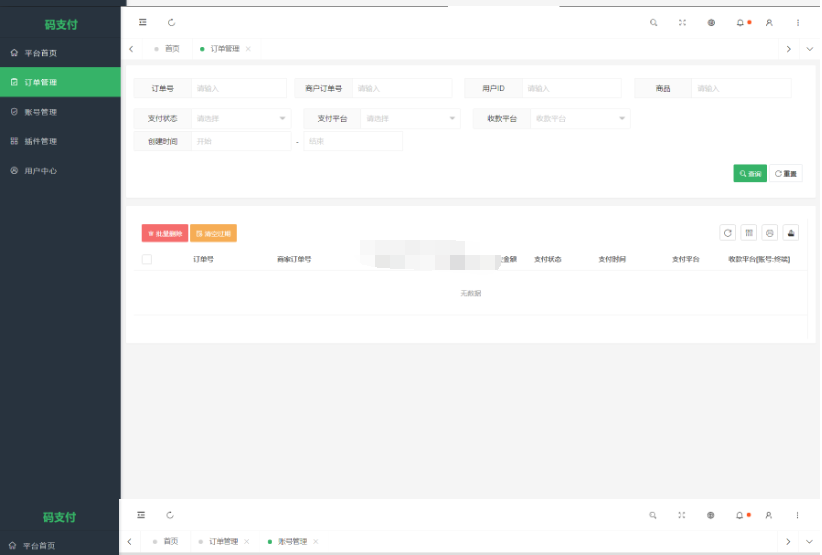Toggle fullscreen icon in upper header
The image size is (822, 555).
(x=683, y=23)
